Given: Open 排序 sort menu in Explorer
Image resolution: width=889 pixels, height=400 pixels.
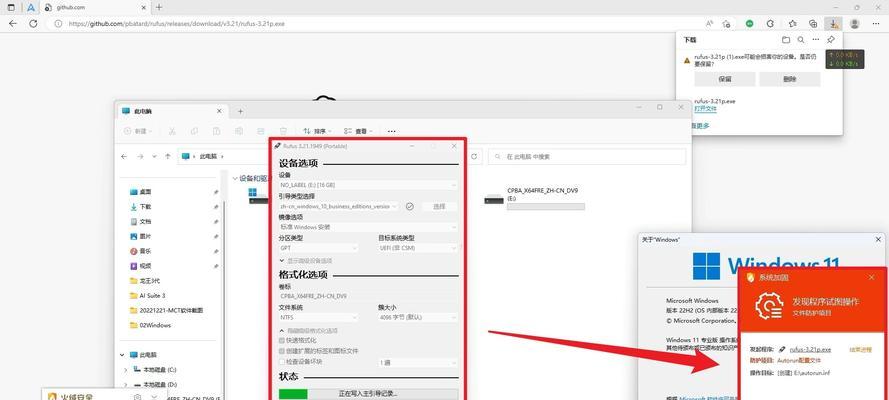Looking at the screenshot, I should pyautogui.click(x=318, y=131).
